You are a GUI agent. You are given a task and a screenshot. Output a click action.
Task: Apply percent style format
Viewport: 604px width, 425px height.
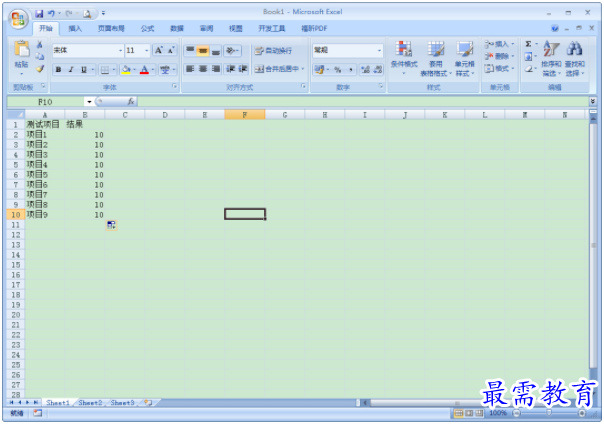click(x=337, y=70)
